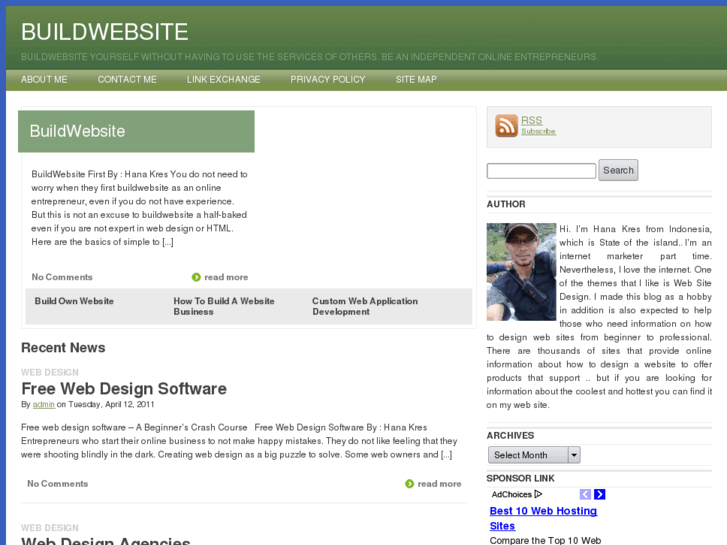This screenshot has height=545, width=727.
Task: Click the BUILDWEBSITE site title
Action: click(x=105, y=32)
